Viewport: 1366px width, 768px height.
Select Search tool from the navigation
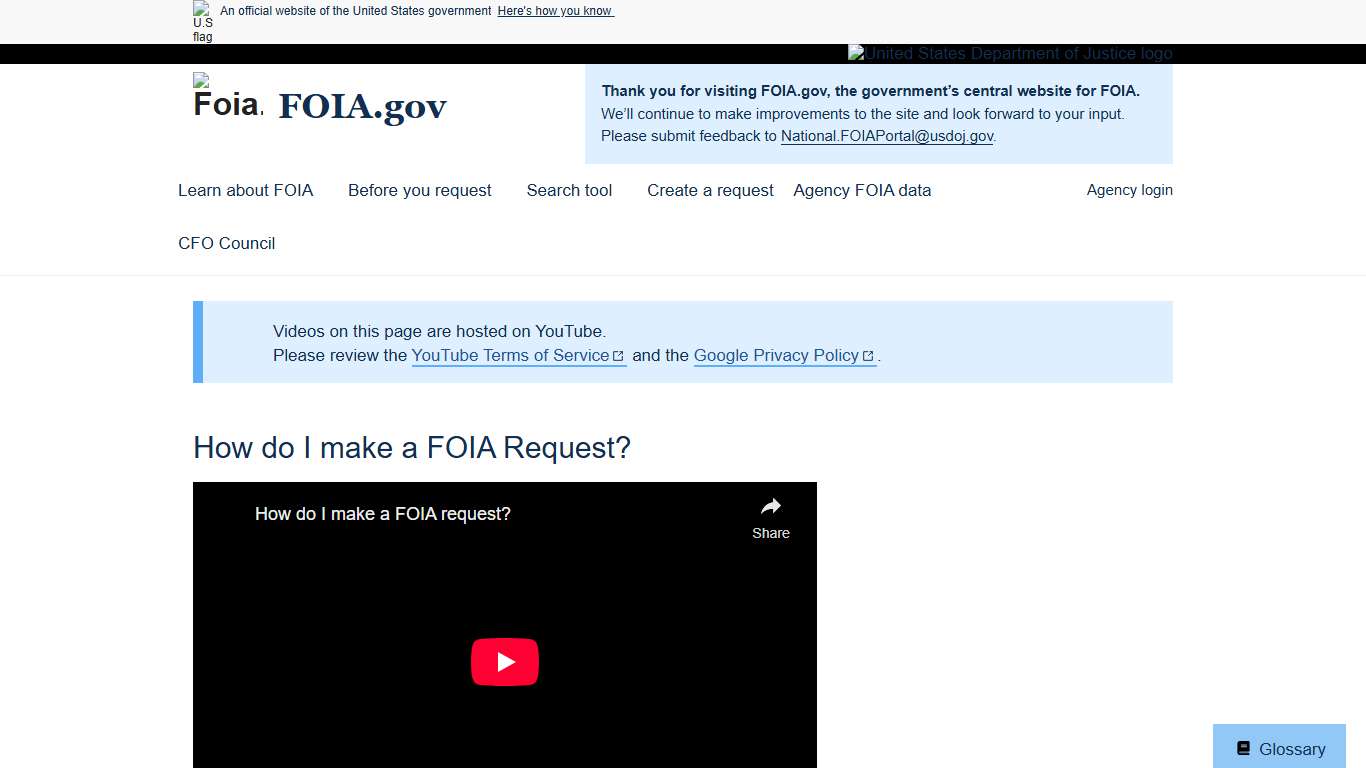pyautogui.click(x=569, y=190)
